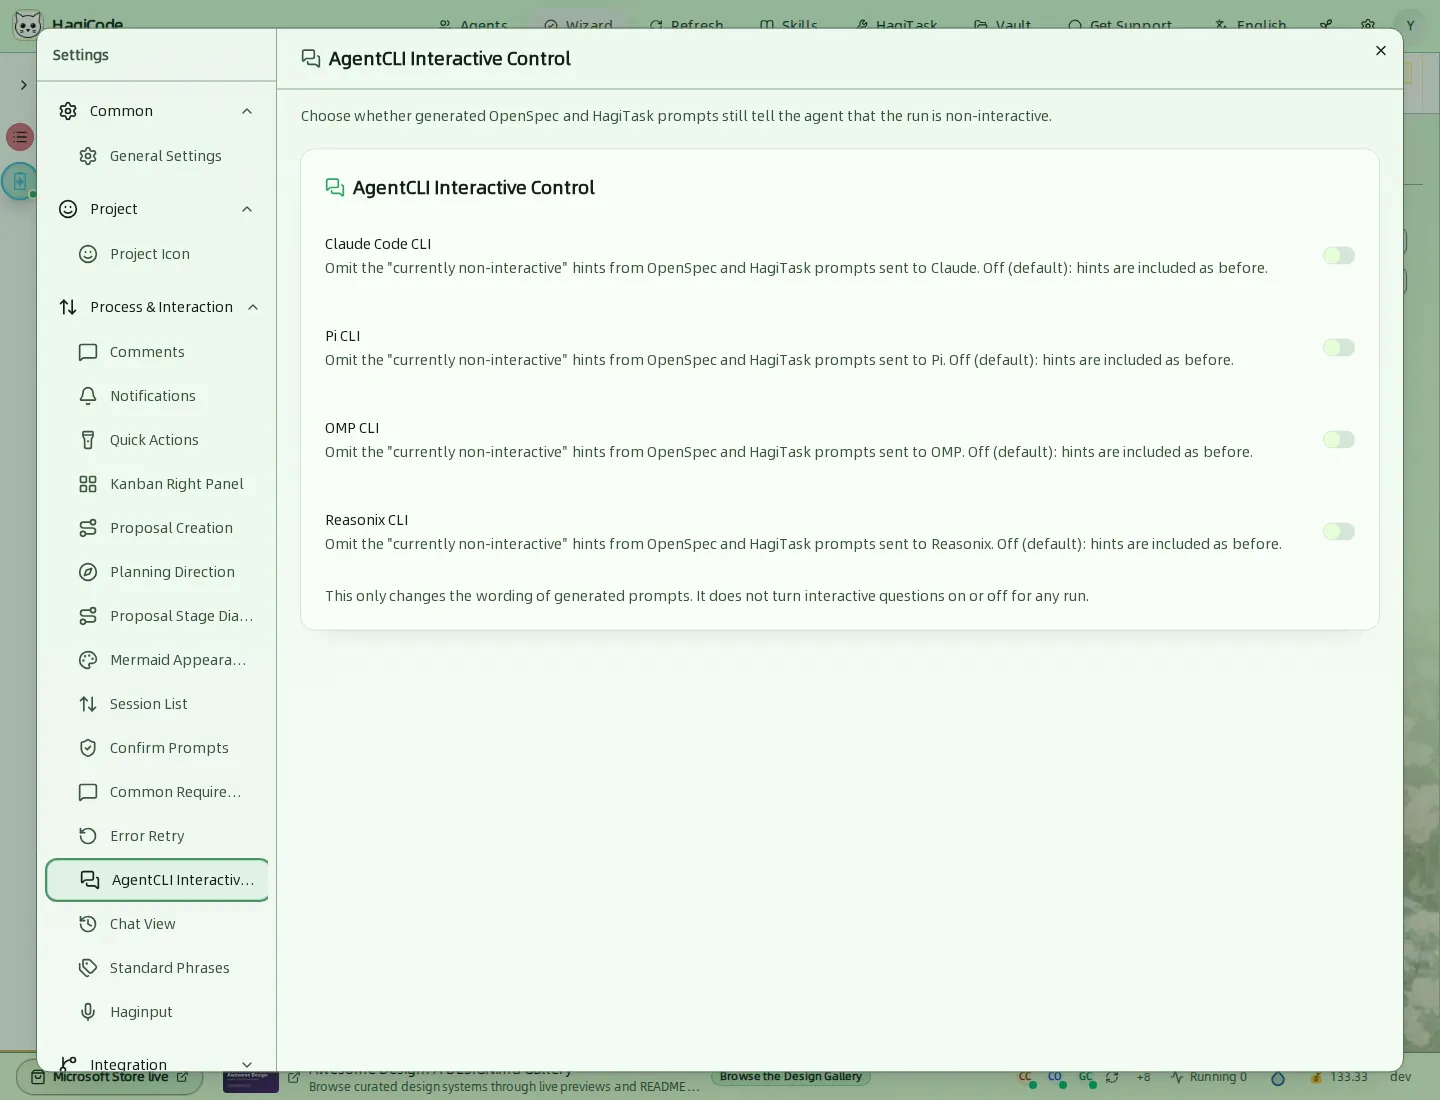Viewport: 1440px width, 1100px height.
Task: Click the compass icon beside Planning Direction
Action: click(88, 572)
